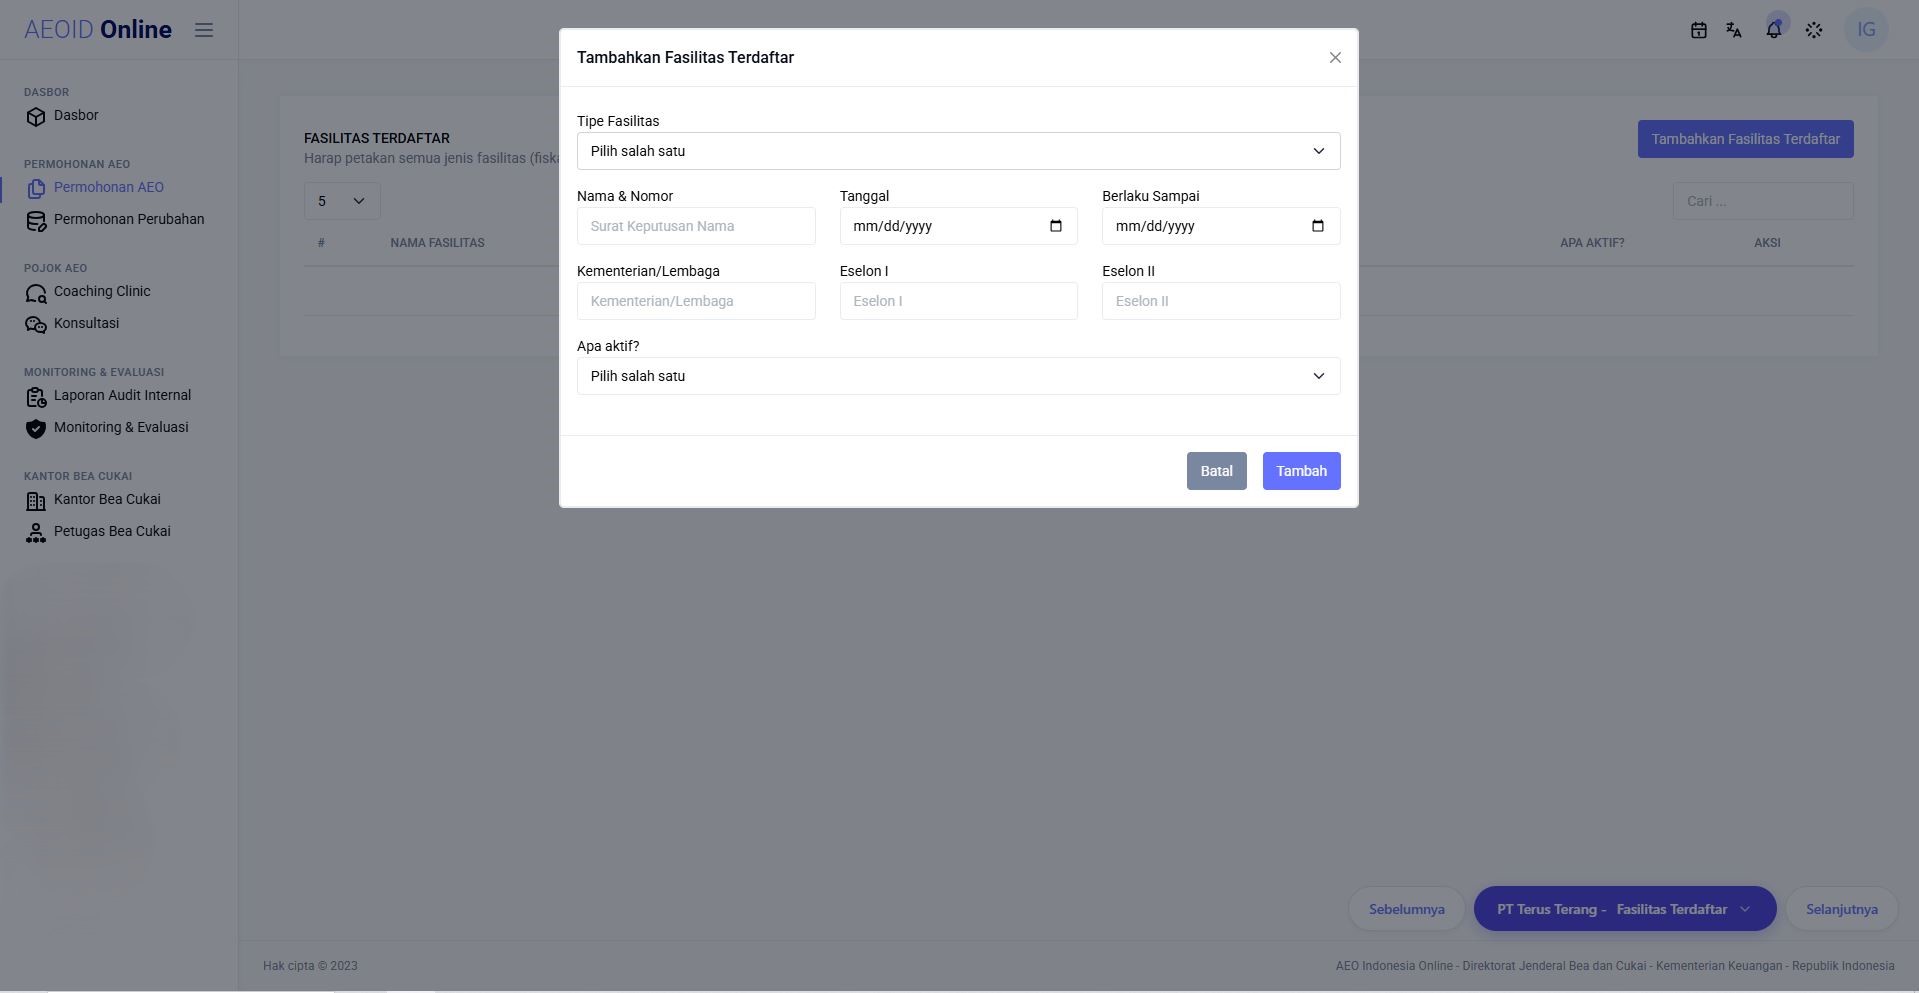Click the Tambah button

(1301, 471)
